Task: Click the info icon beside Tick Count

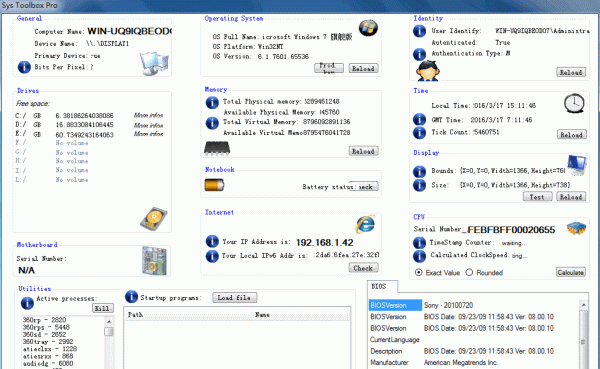Action: 419,132
